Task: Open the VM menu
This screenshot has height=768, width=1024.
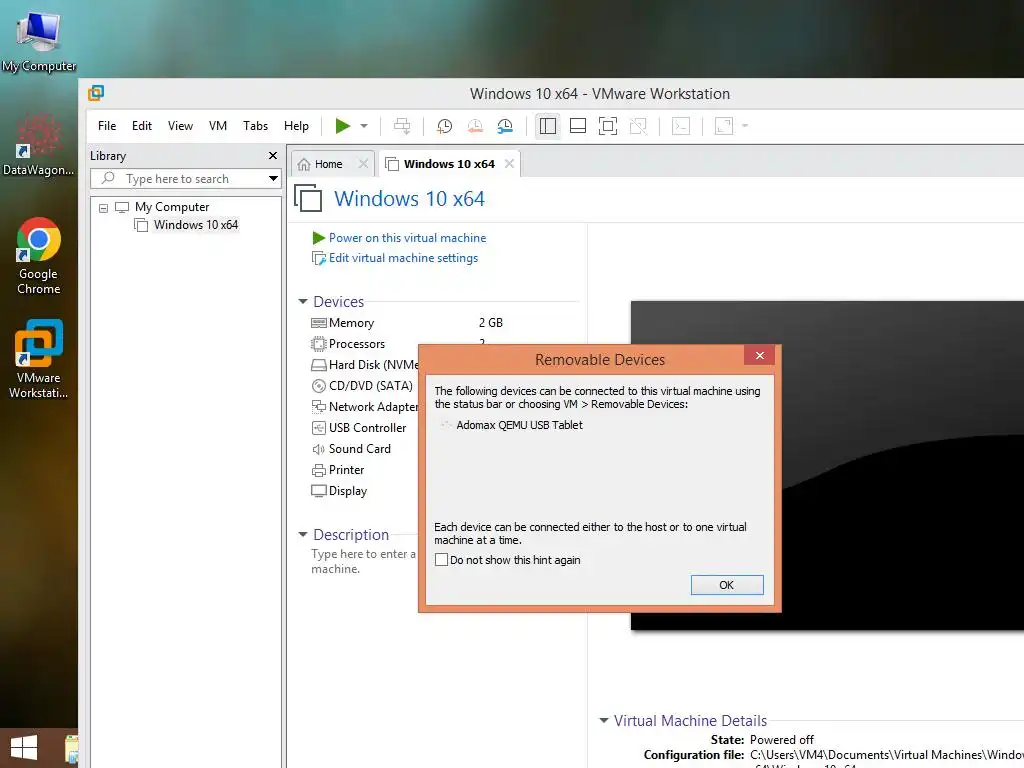Action: point(217,126)
